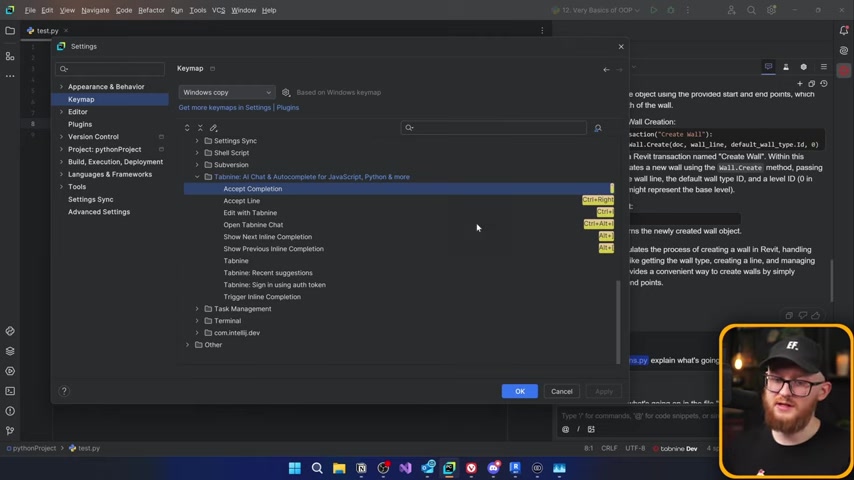Open the Windows Start button
Screen dimensions: 854x480
pyautogui.click(x=295, y=468)
